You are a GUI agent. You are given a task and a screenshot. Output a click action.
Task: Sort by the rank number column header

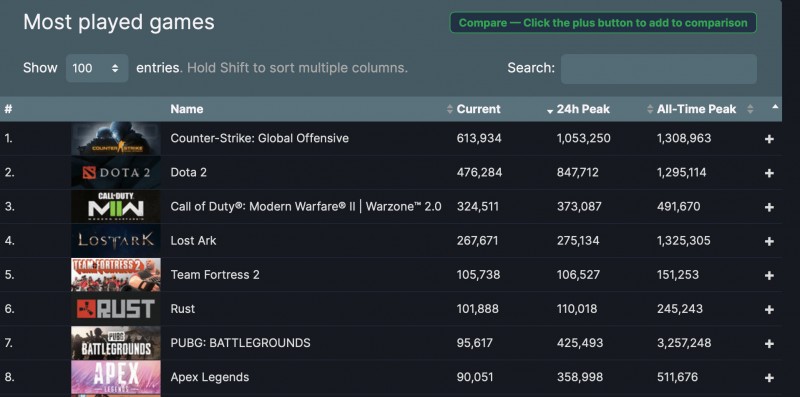pyautogui.click(x=8, y=109)
